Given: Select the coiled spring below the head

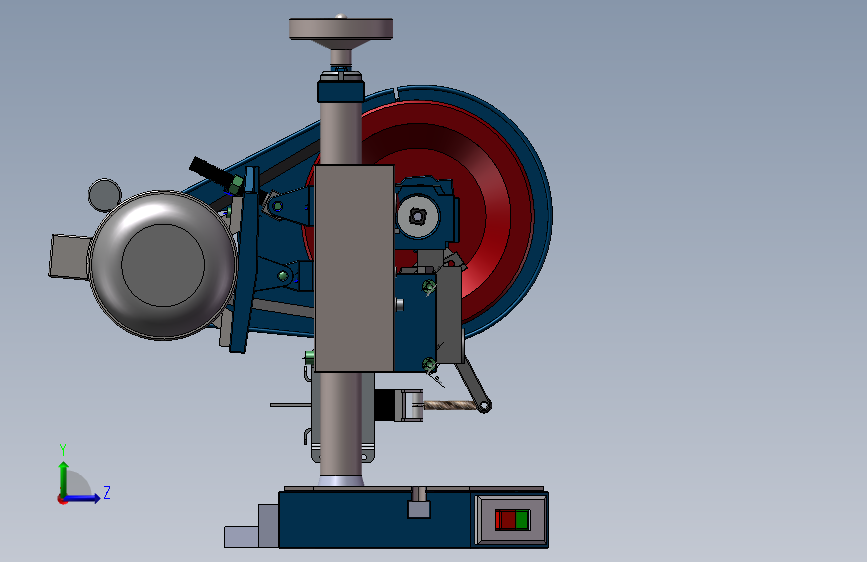Looking at the screenshot, I should point(450,405).
